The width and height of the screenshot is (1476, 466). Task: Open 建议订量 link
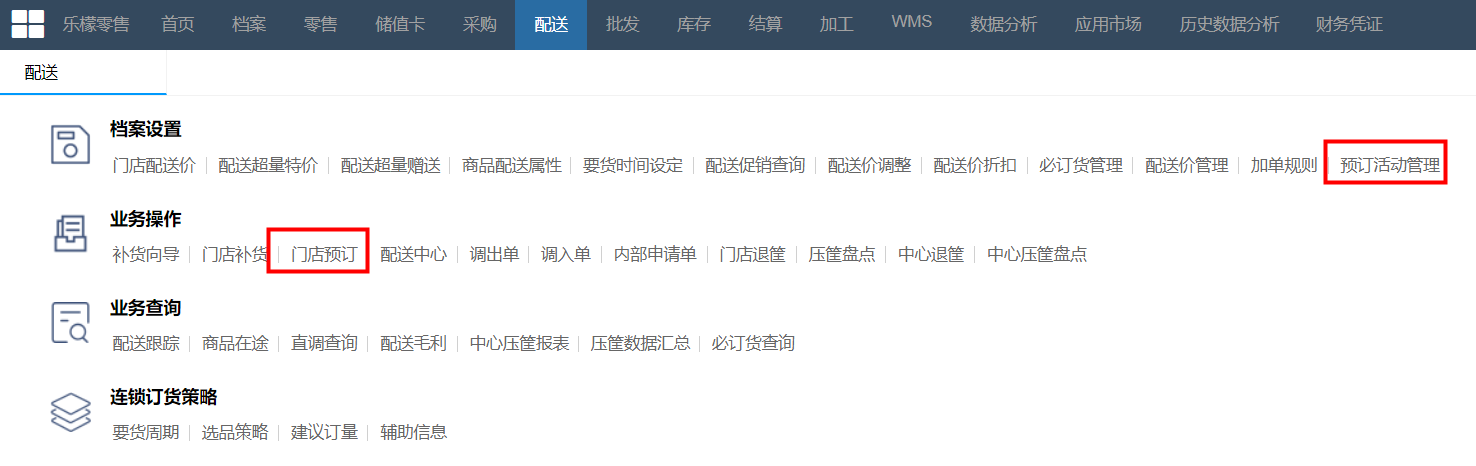click(324, 433)
